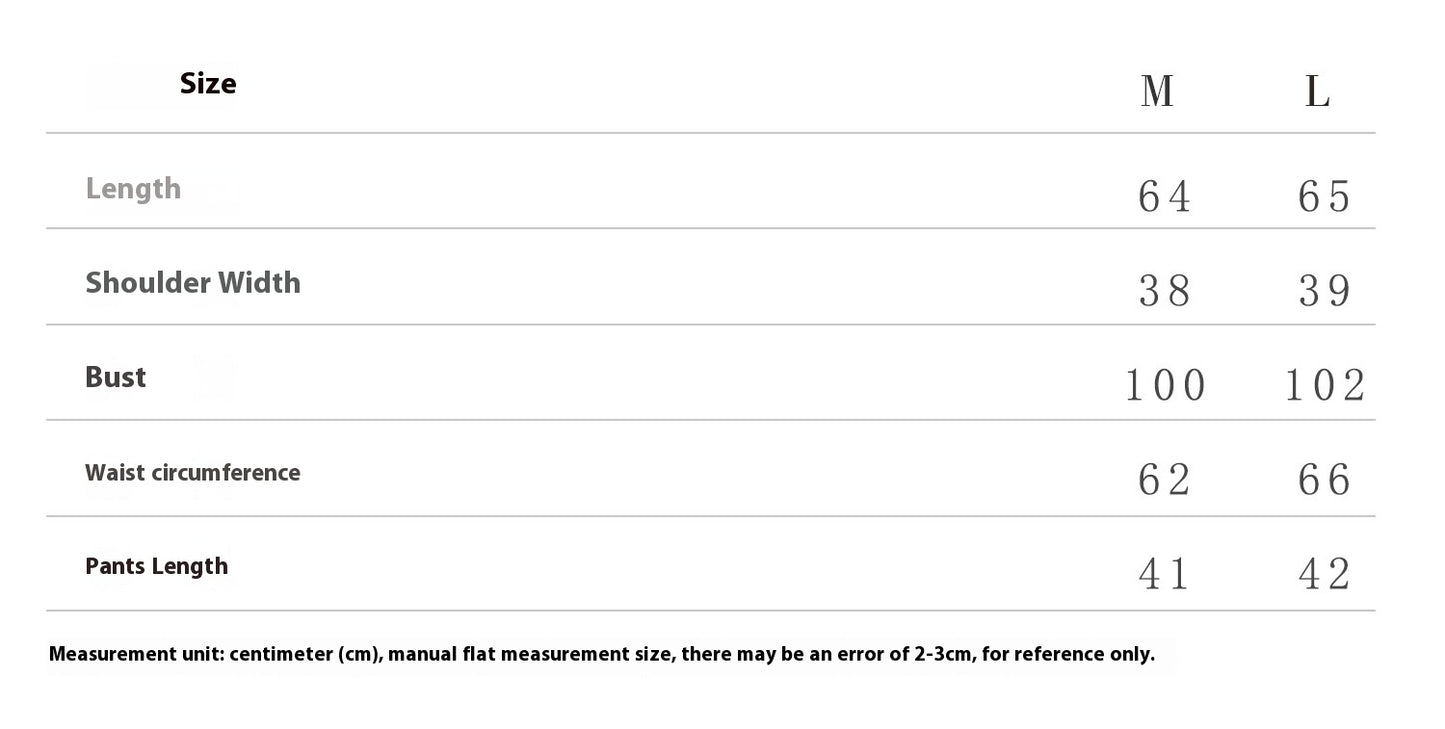Image resolution: width=1445 pixels, height=729 pixels.
Task: Click Shoulder Width value 39 for L
Action: pos(1324,291)
